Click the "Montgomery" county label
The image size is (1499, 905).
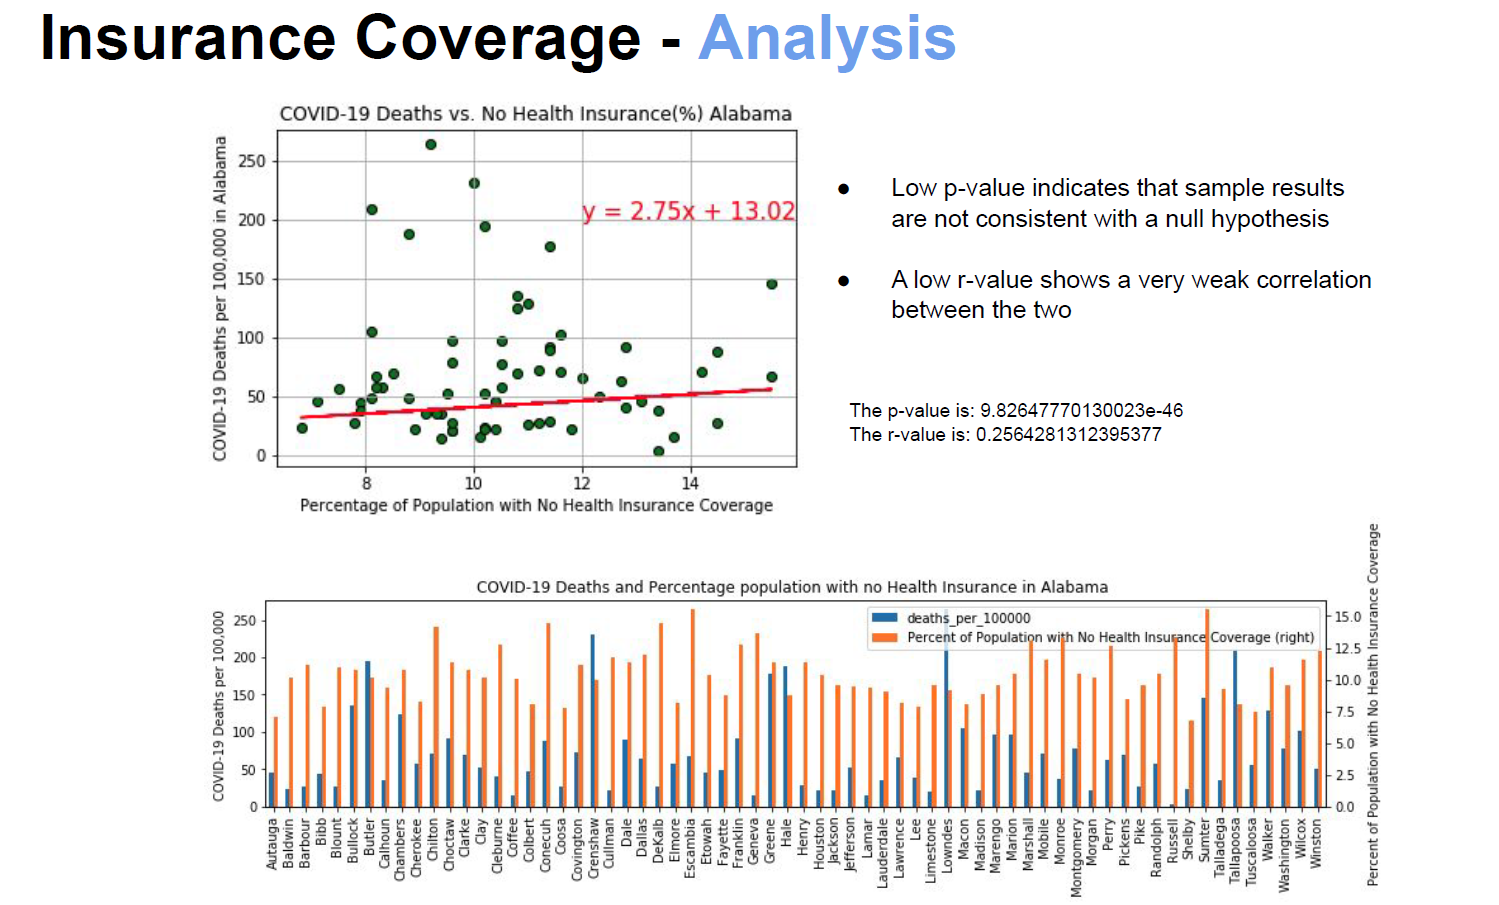tap(1075, 858)
